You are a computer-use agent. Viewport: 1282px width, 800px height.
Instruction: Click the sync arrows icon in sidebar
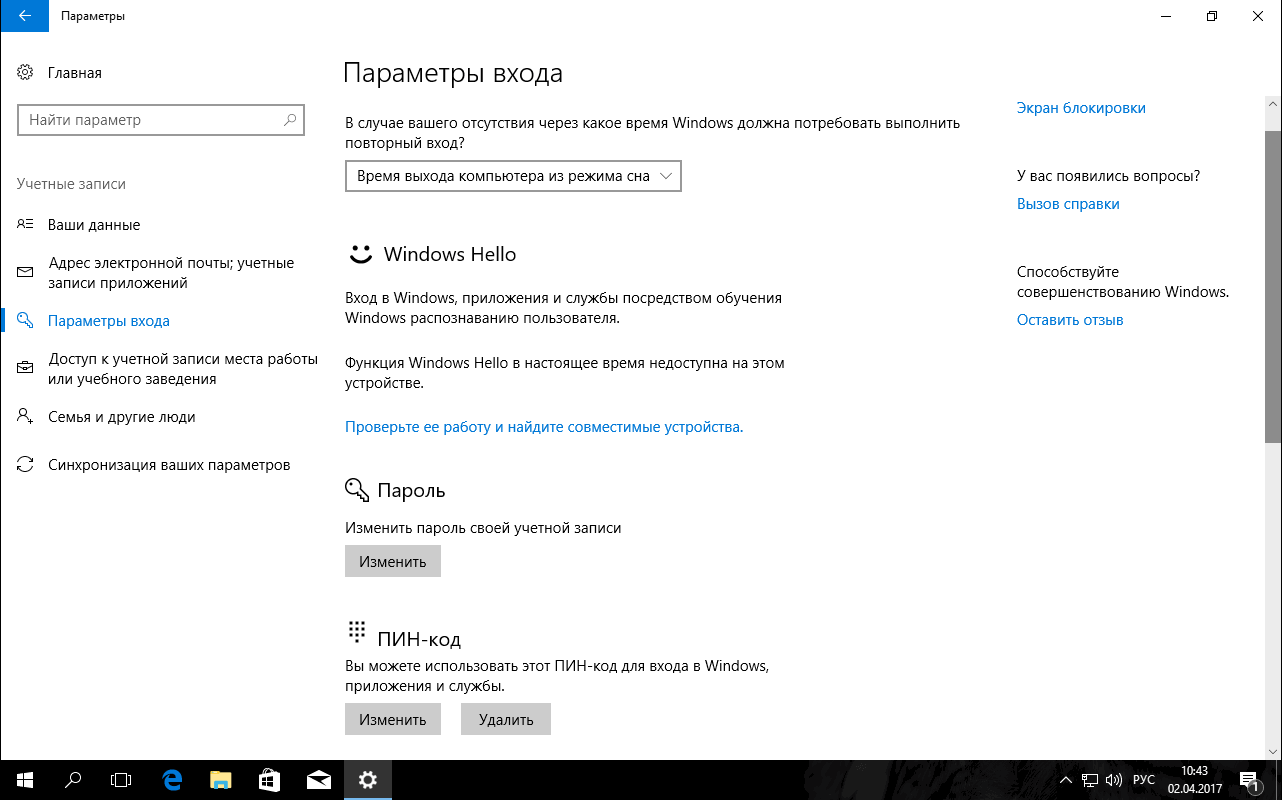26,465
